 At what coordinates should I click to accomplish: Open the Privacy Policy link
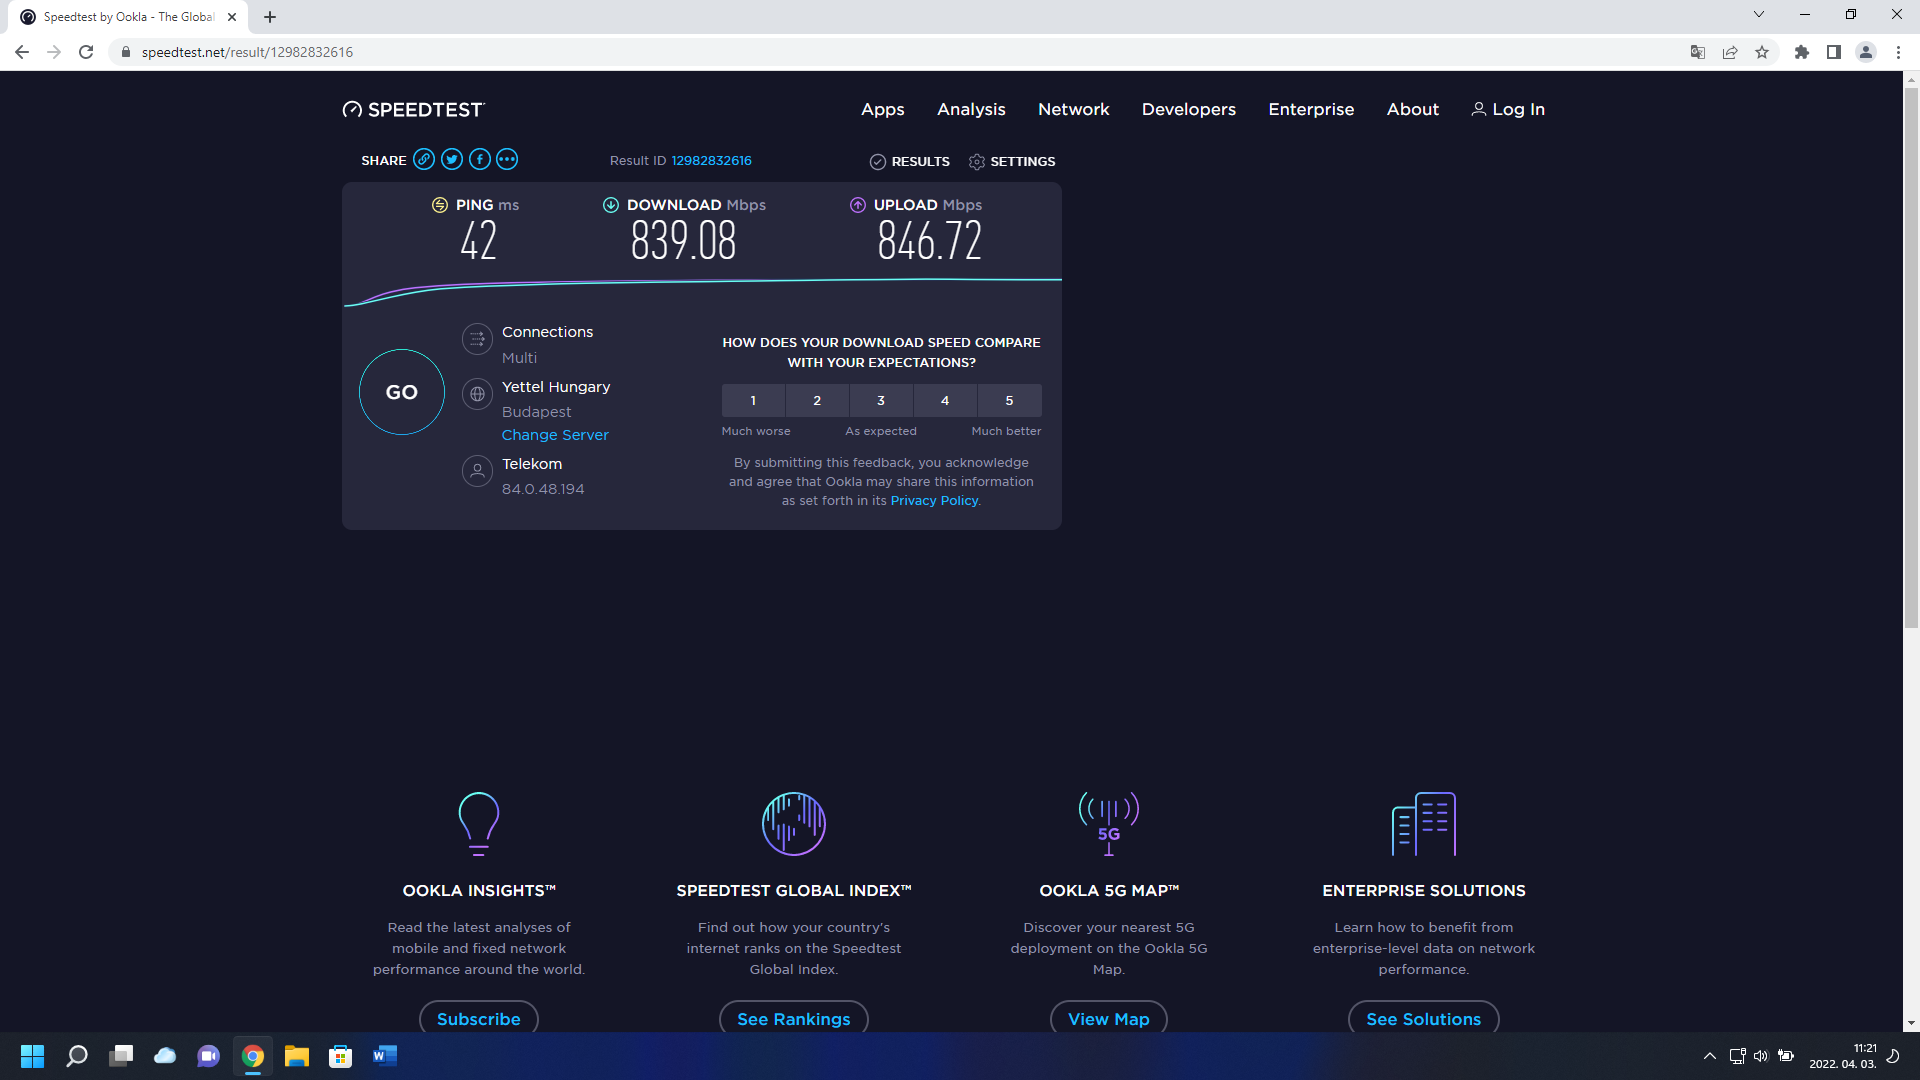tap(934, 500)
